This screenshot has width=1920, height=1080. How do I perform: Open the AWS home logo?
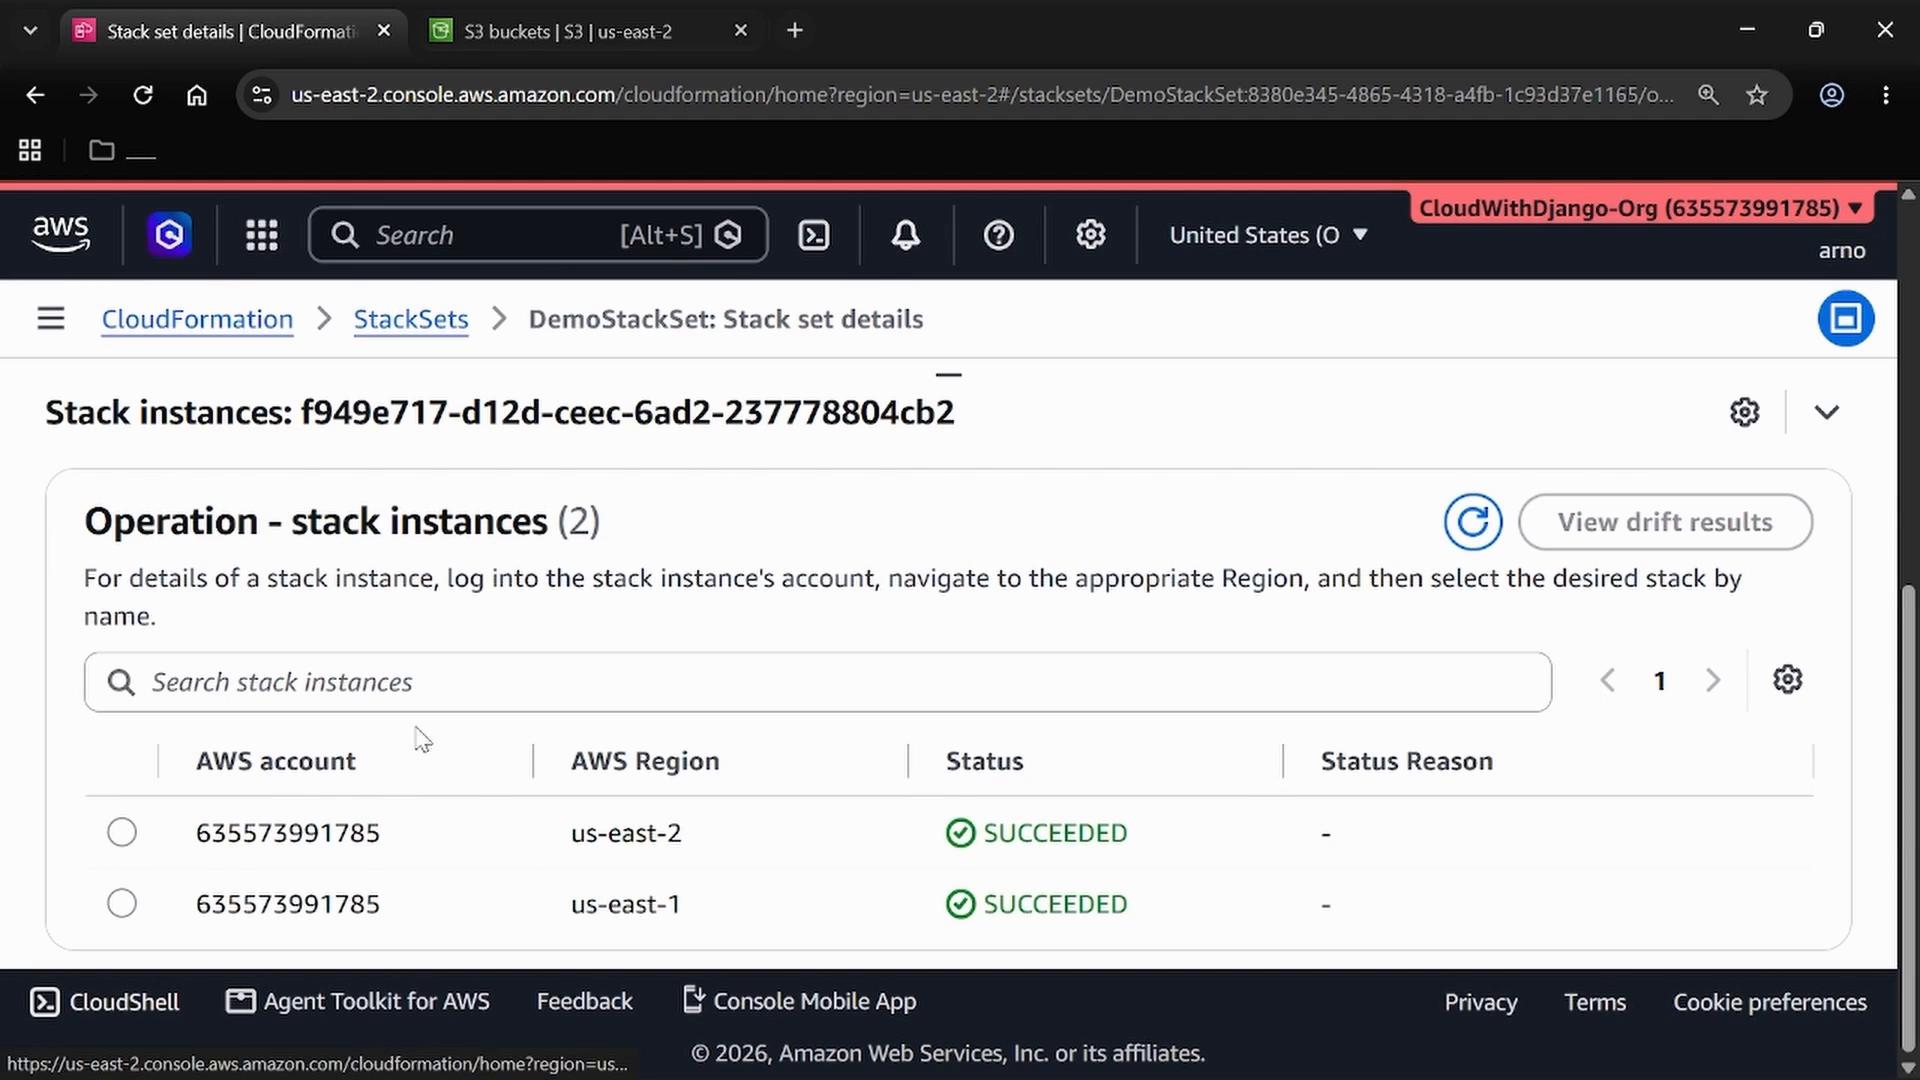[x=61, y=234]
